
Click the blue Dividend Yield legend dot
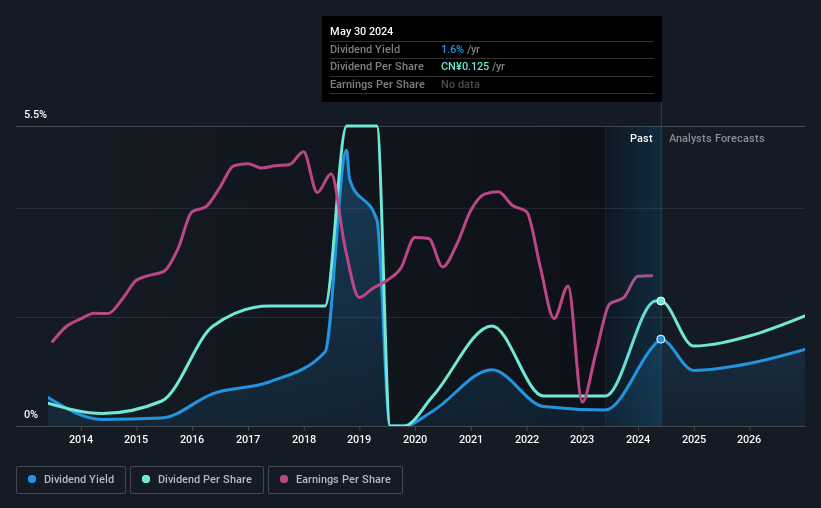[x=32, y=479]
